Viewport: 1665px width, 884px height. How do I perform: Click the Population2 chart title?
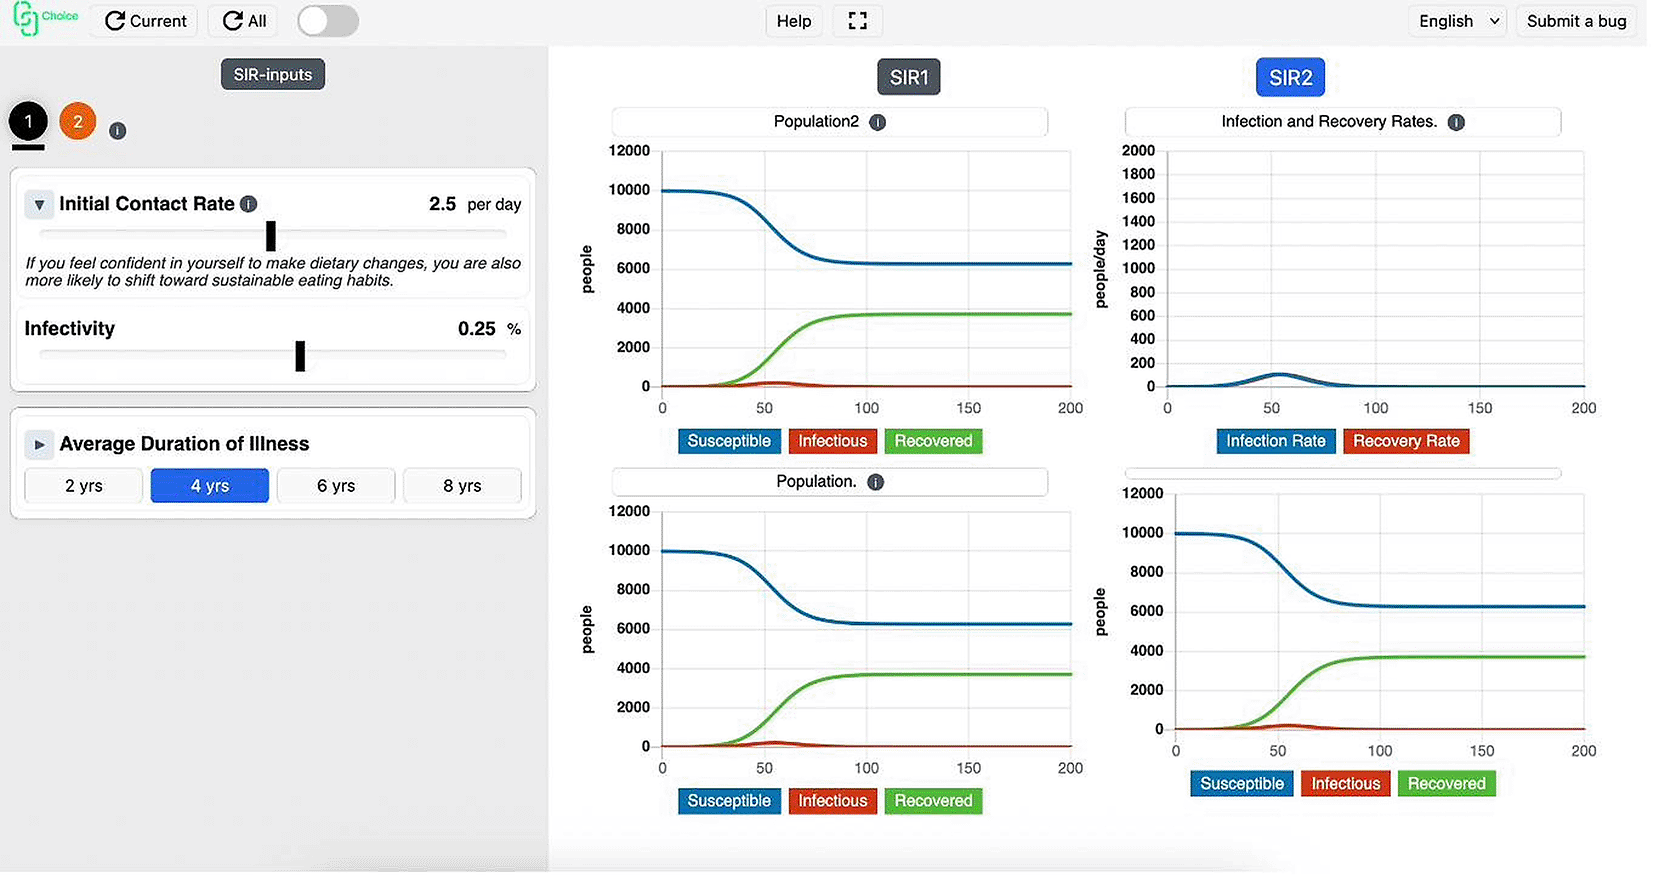(x=816, y=122)
